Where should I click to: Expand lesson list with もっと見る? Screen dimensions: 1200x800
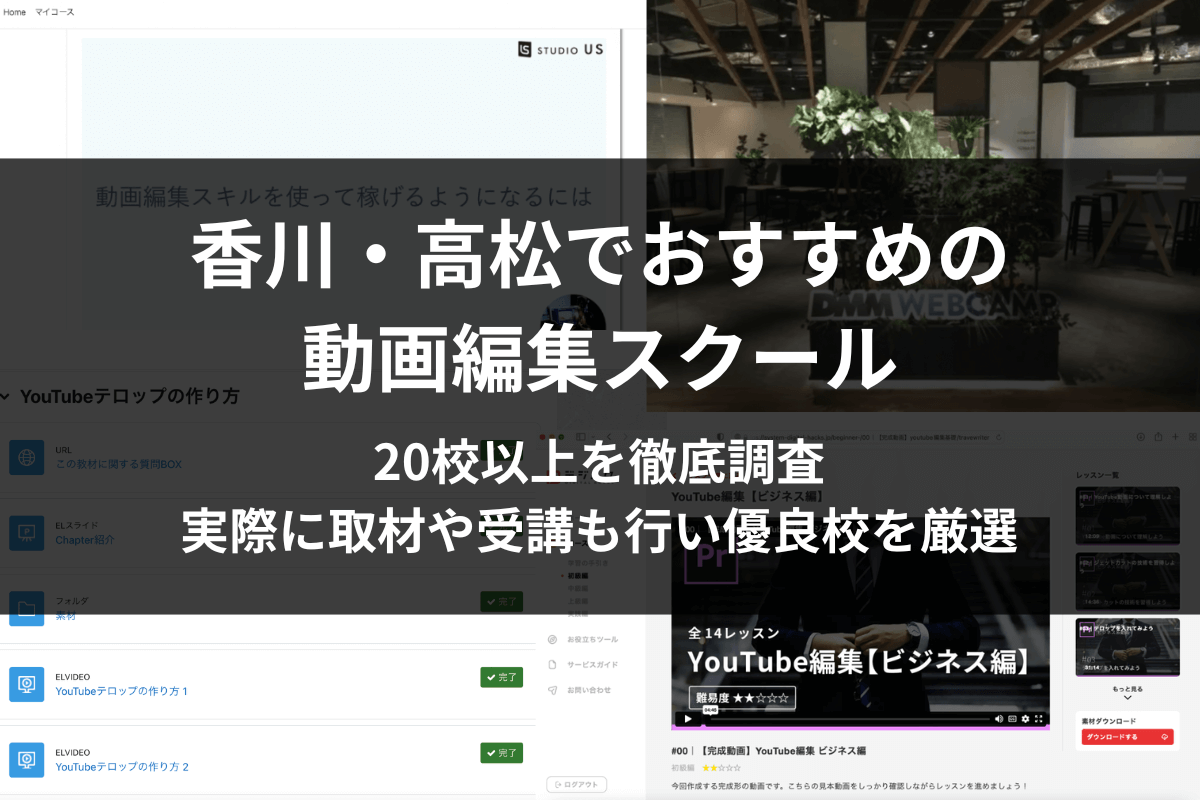1127,690
